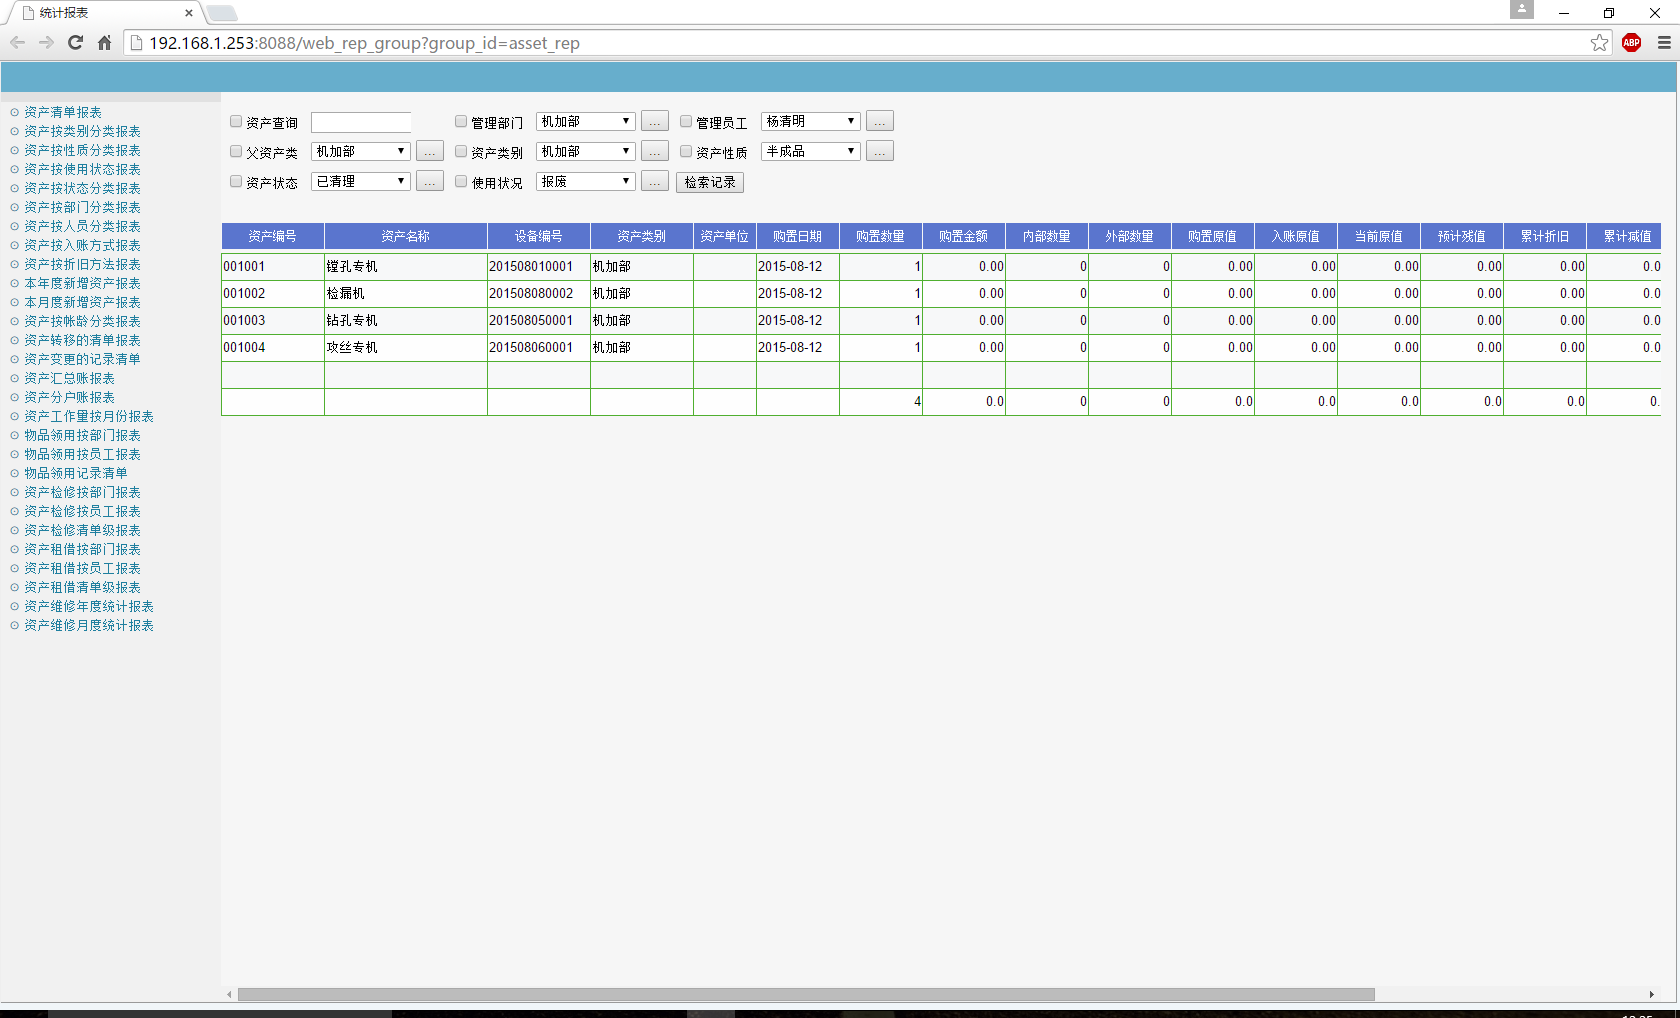Expand the 资产性质 dropdown showing 半成品
The image size is (1680, 1018).
coord(810,151)
